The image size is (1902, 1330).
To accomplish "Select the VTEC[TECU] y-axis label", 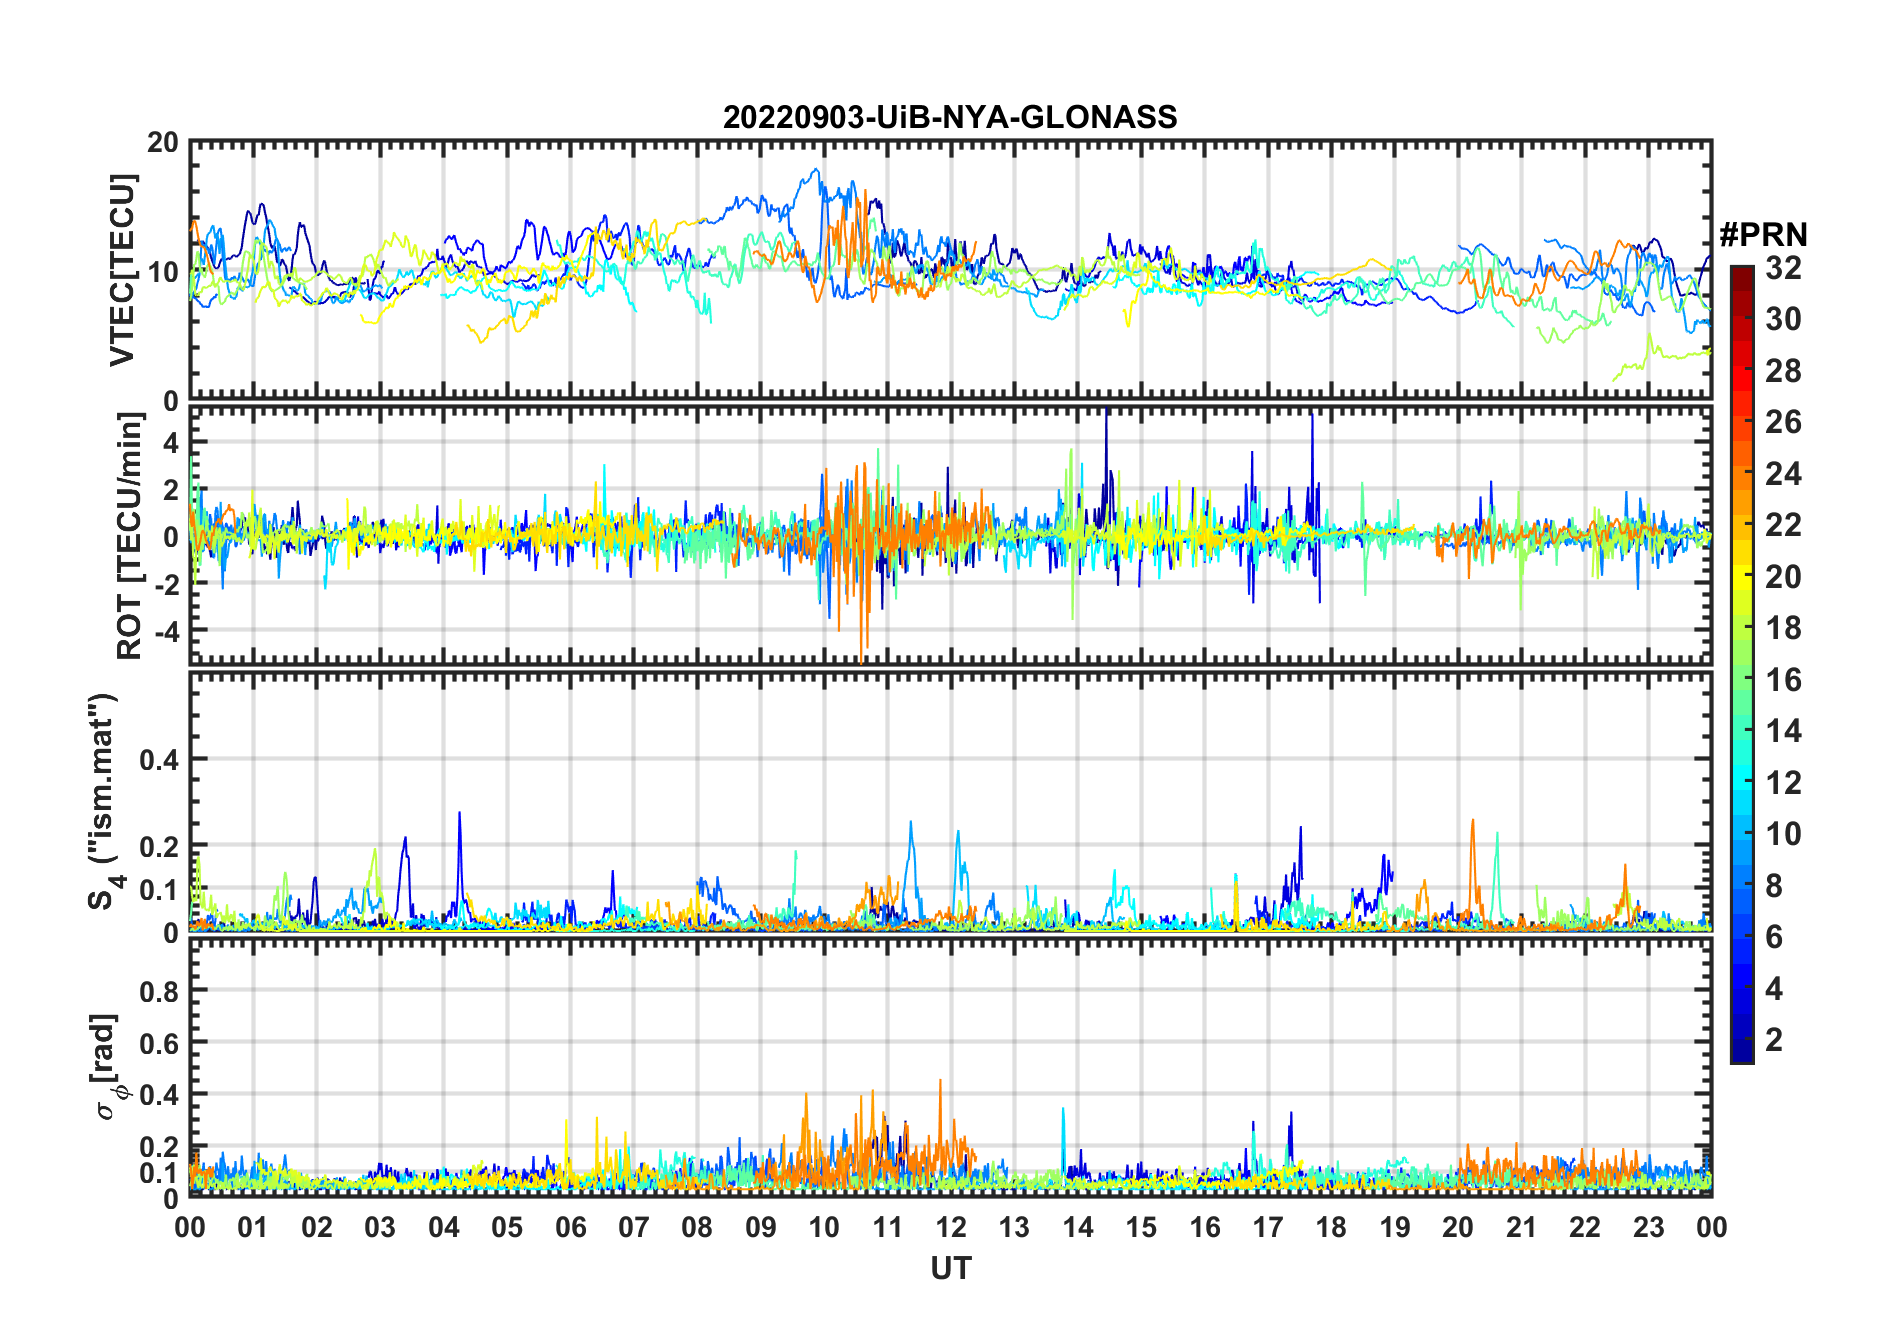I will 122,270.
